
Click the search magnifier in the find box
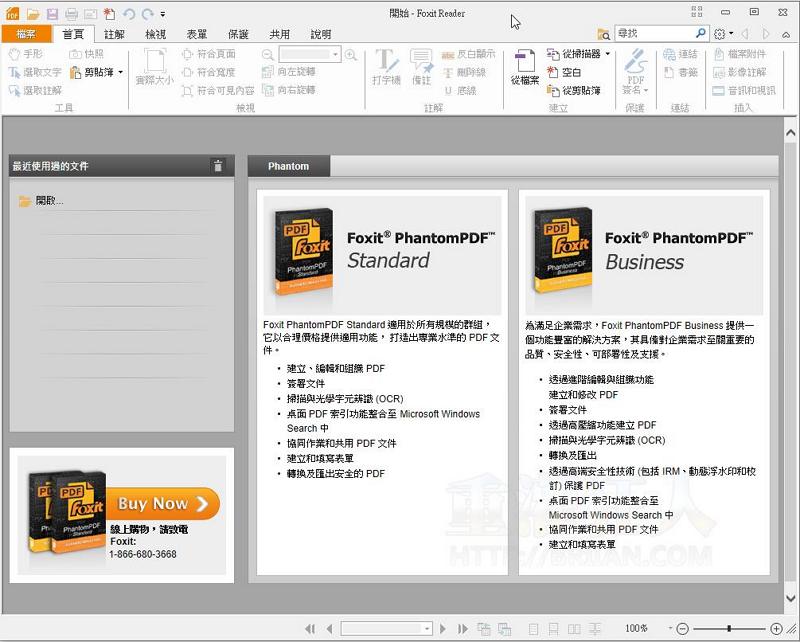click(x=701, y=33)
